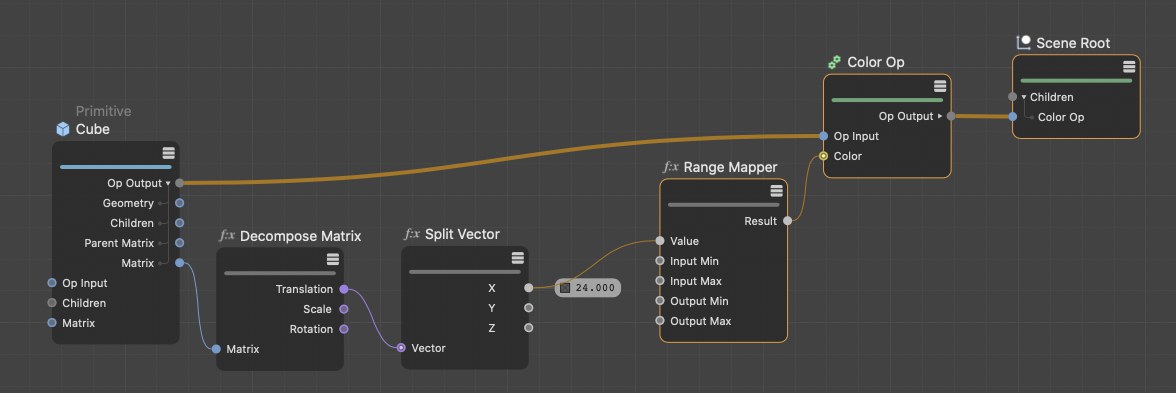Viewport: 1176px width, 393px height.
Task: Collapse the Cube Op Output group arrow
Action: pos(168,183)
